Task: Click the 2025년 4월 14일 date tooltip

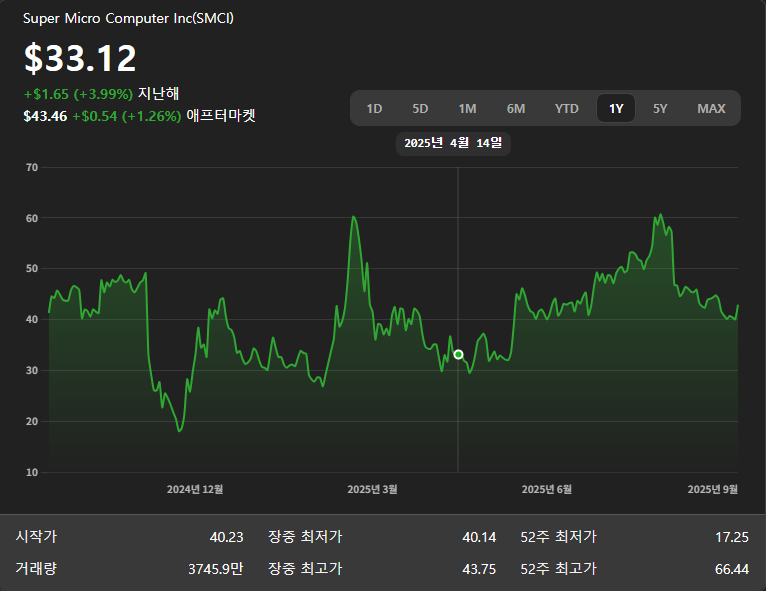Action: point(453,144)
